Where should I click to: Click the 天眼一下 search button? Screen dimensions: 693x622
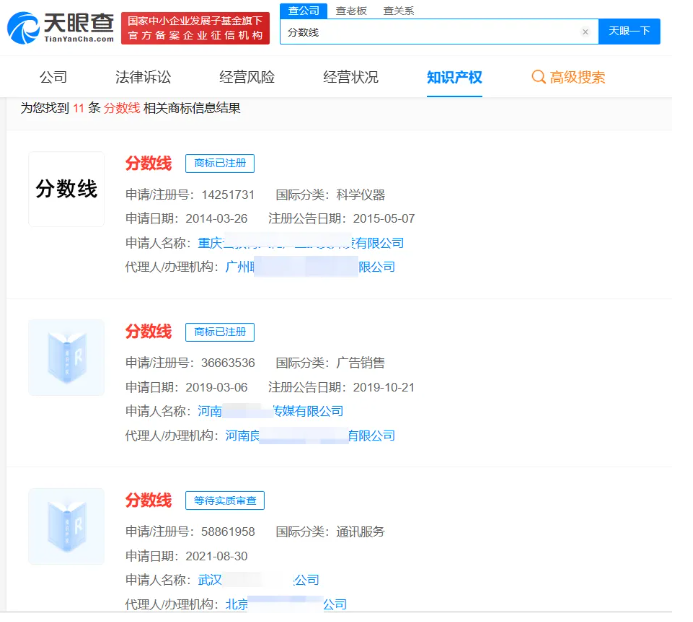pyautogui.click(x=629, y=31)
